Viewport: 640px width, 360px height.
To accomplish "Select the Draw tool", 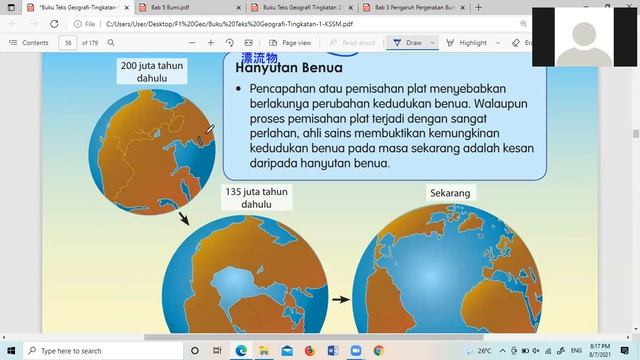I will pyautogui.click(x=407, y=42).
